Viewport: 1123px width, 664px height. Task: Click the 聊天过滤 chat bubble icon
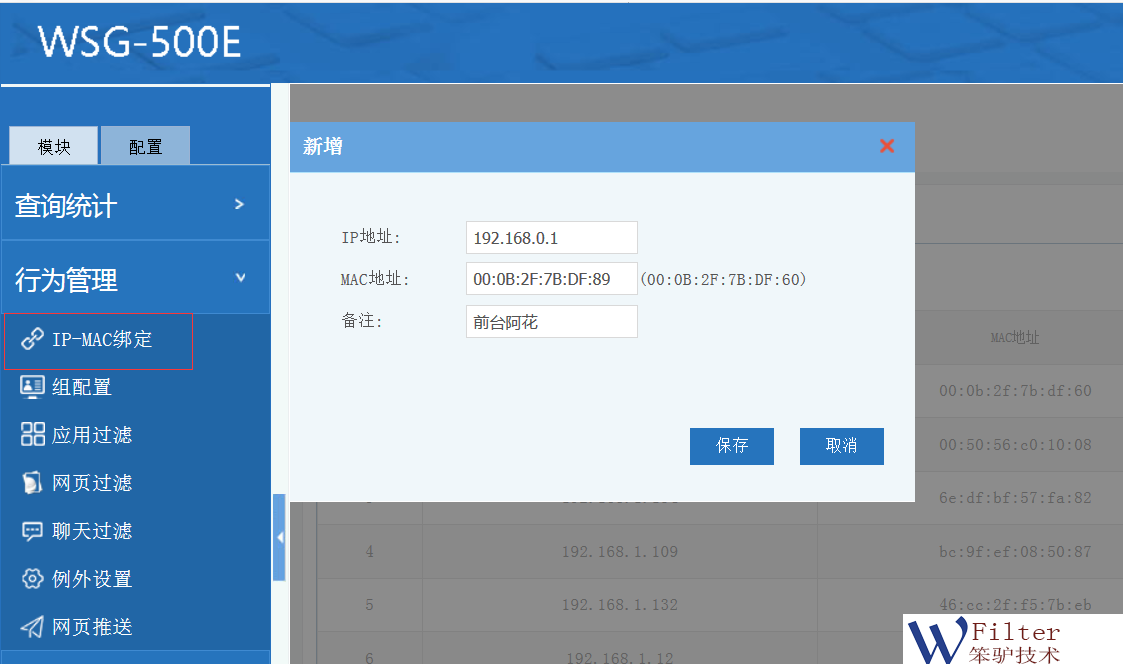point(33,531)
